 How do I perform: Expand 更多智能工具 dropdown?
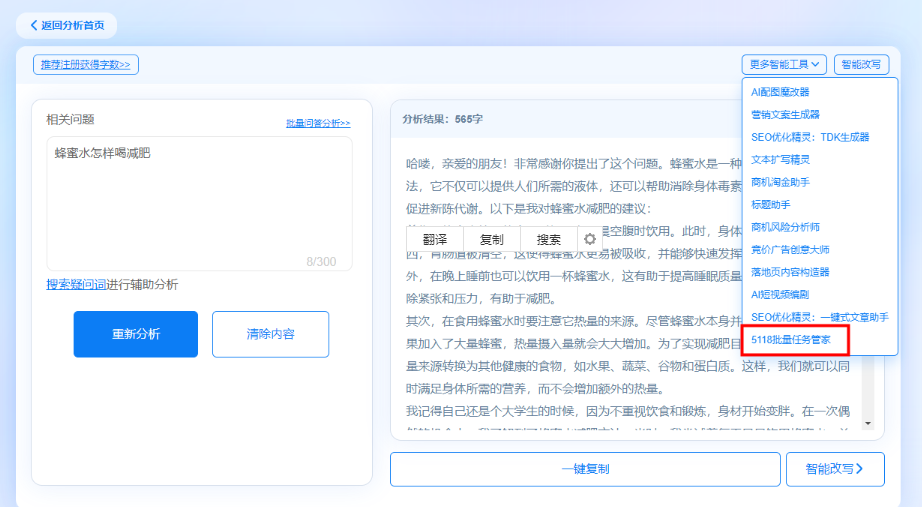[784, 65]
